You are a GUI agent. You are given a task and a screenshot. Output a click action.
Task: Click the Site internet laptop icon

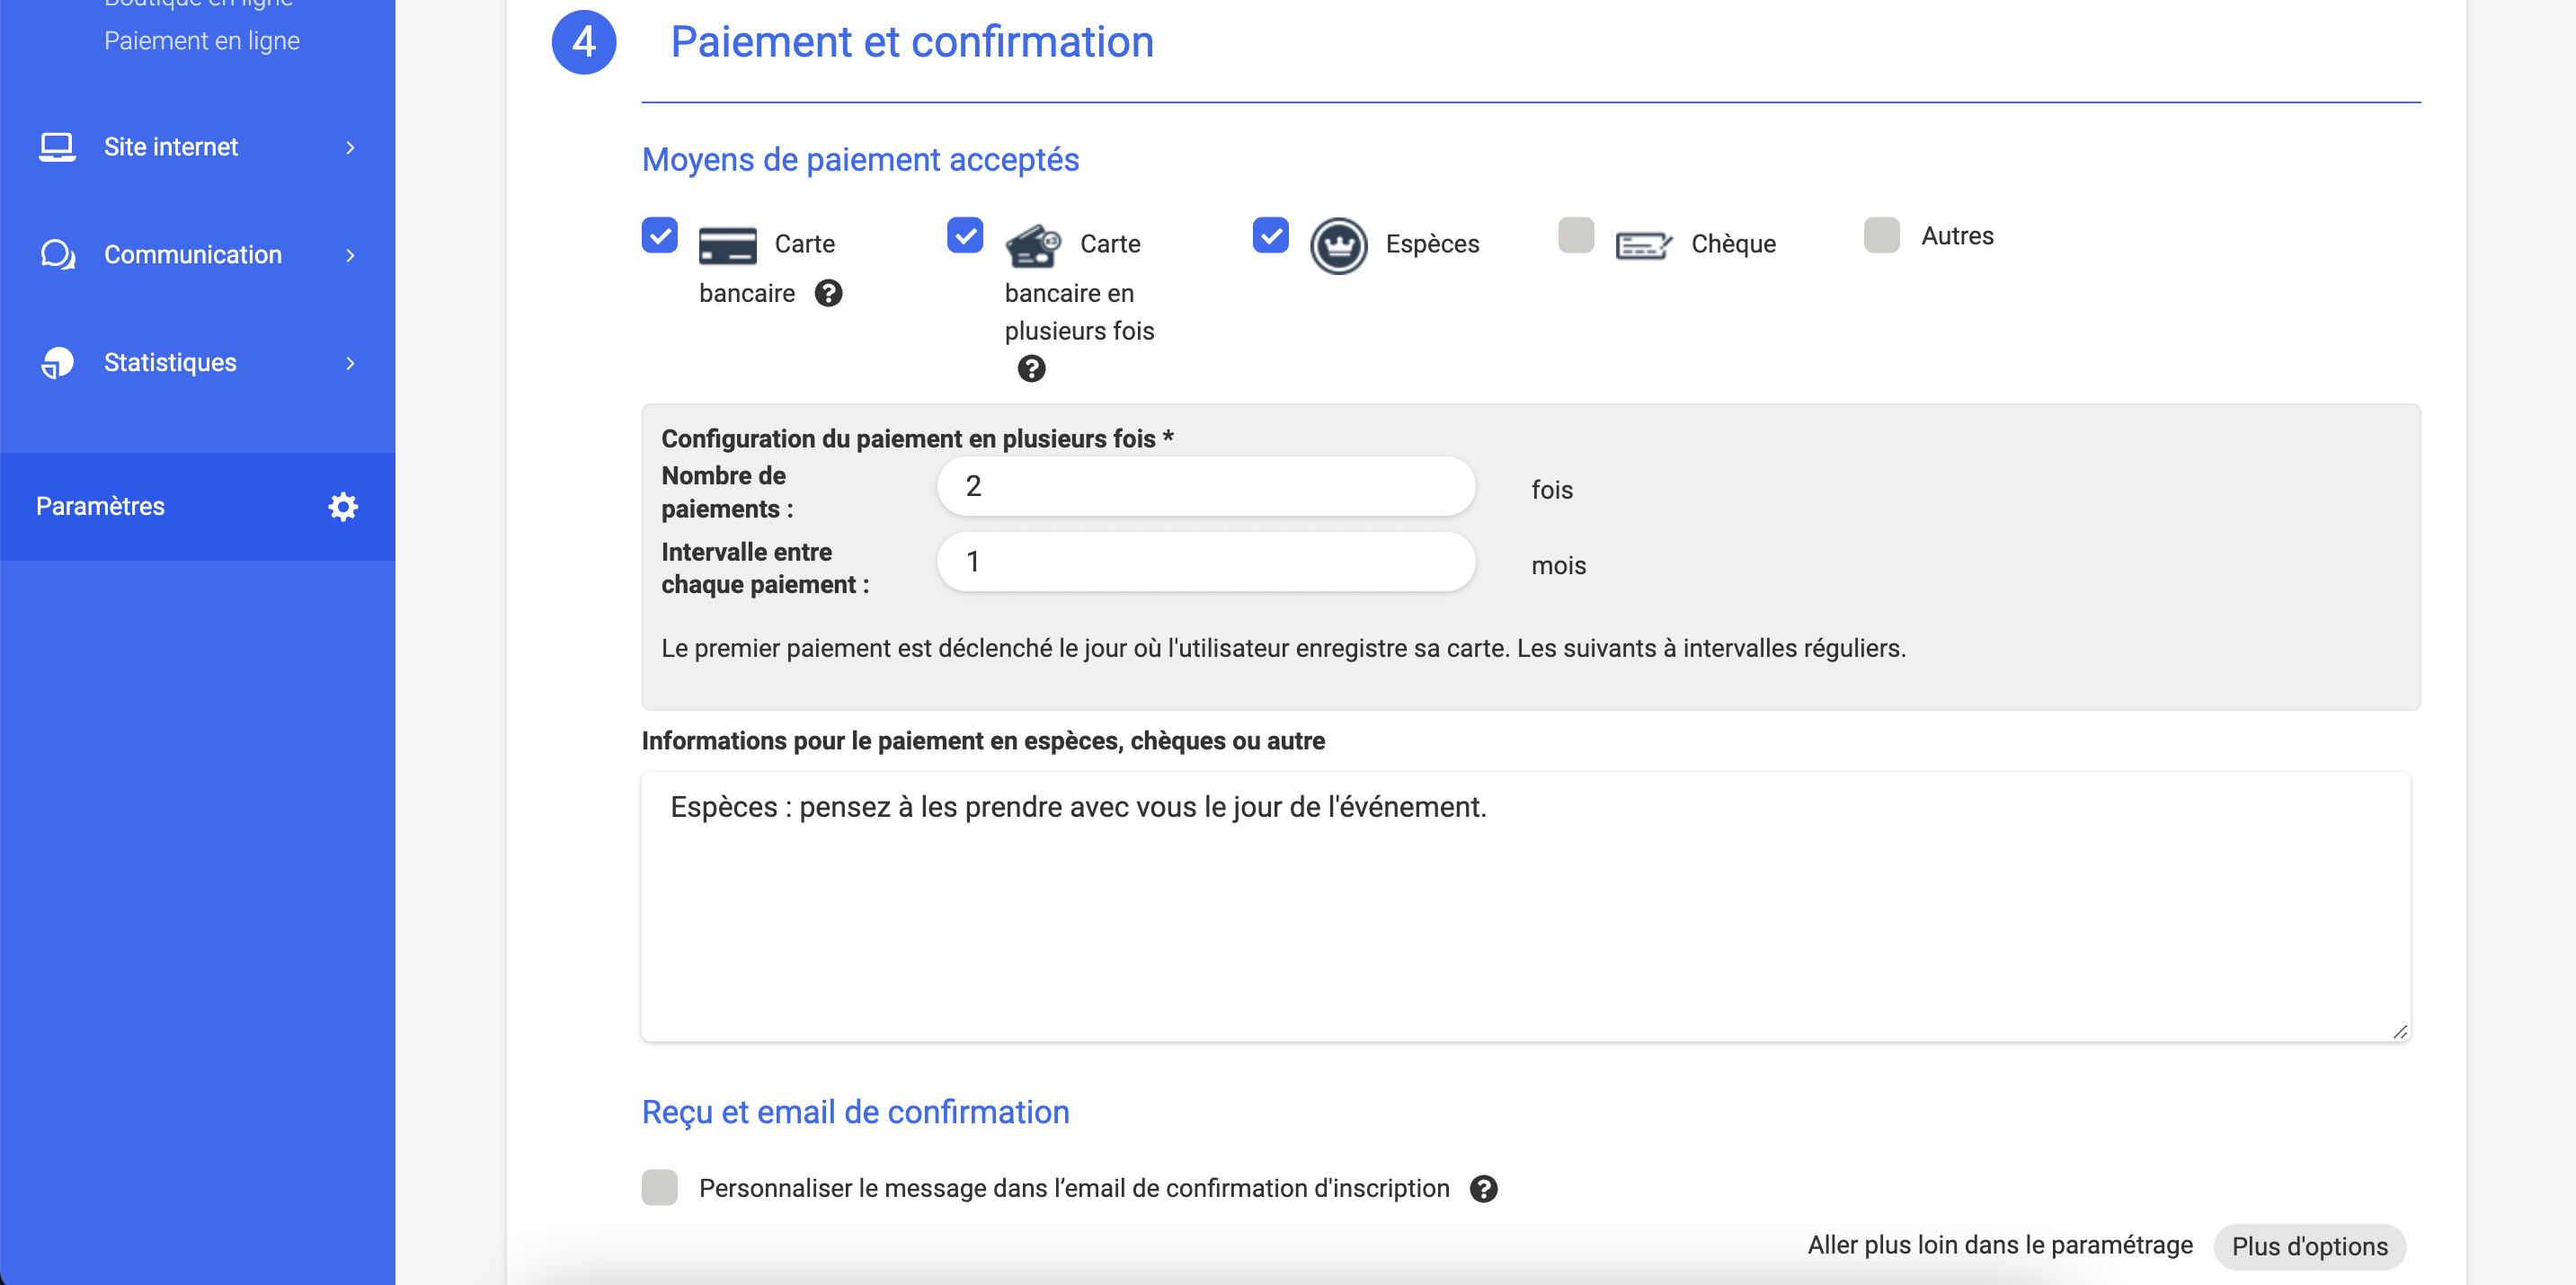pos(57,147)
